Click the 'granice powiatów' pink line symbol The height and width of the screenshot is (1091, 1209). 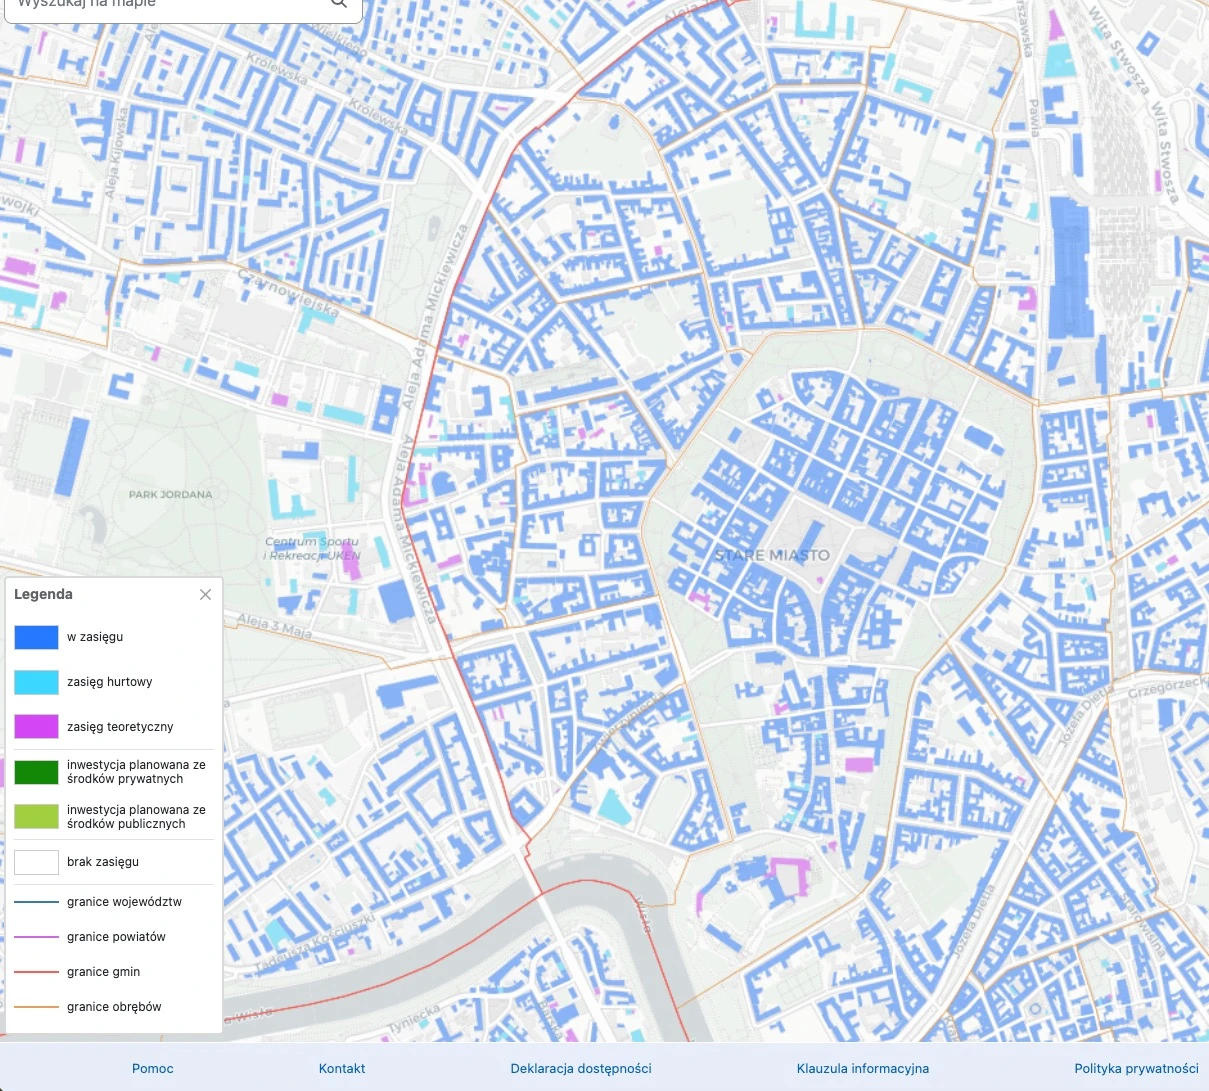tap(36, 936)
